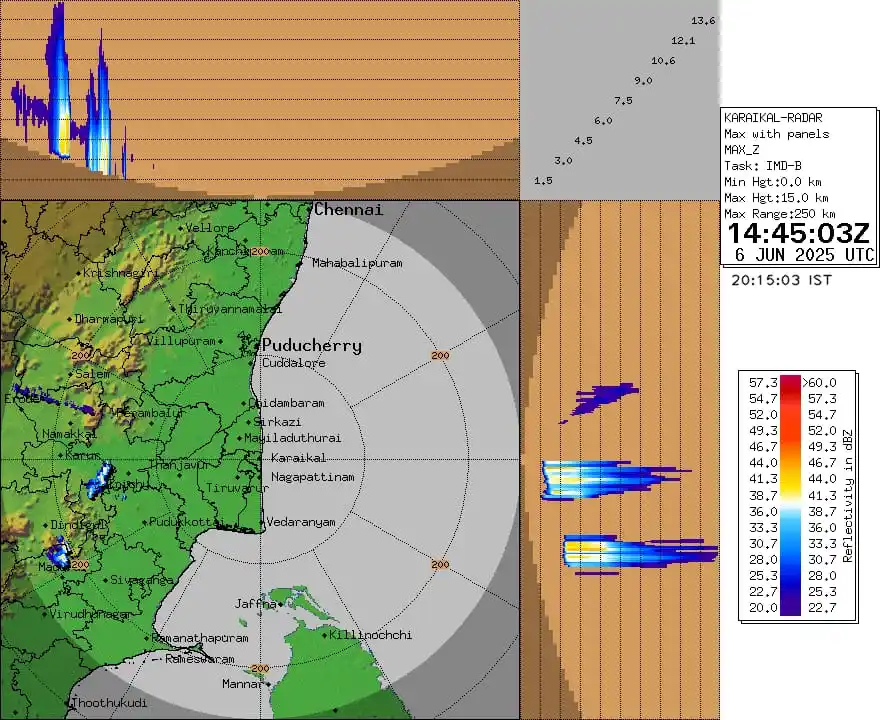
Task: Select the Vedaranyam label
Action: point(301,522)
